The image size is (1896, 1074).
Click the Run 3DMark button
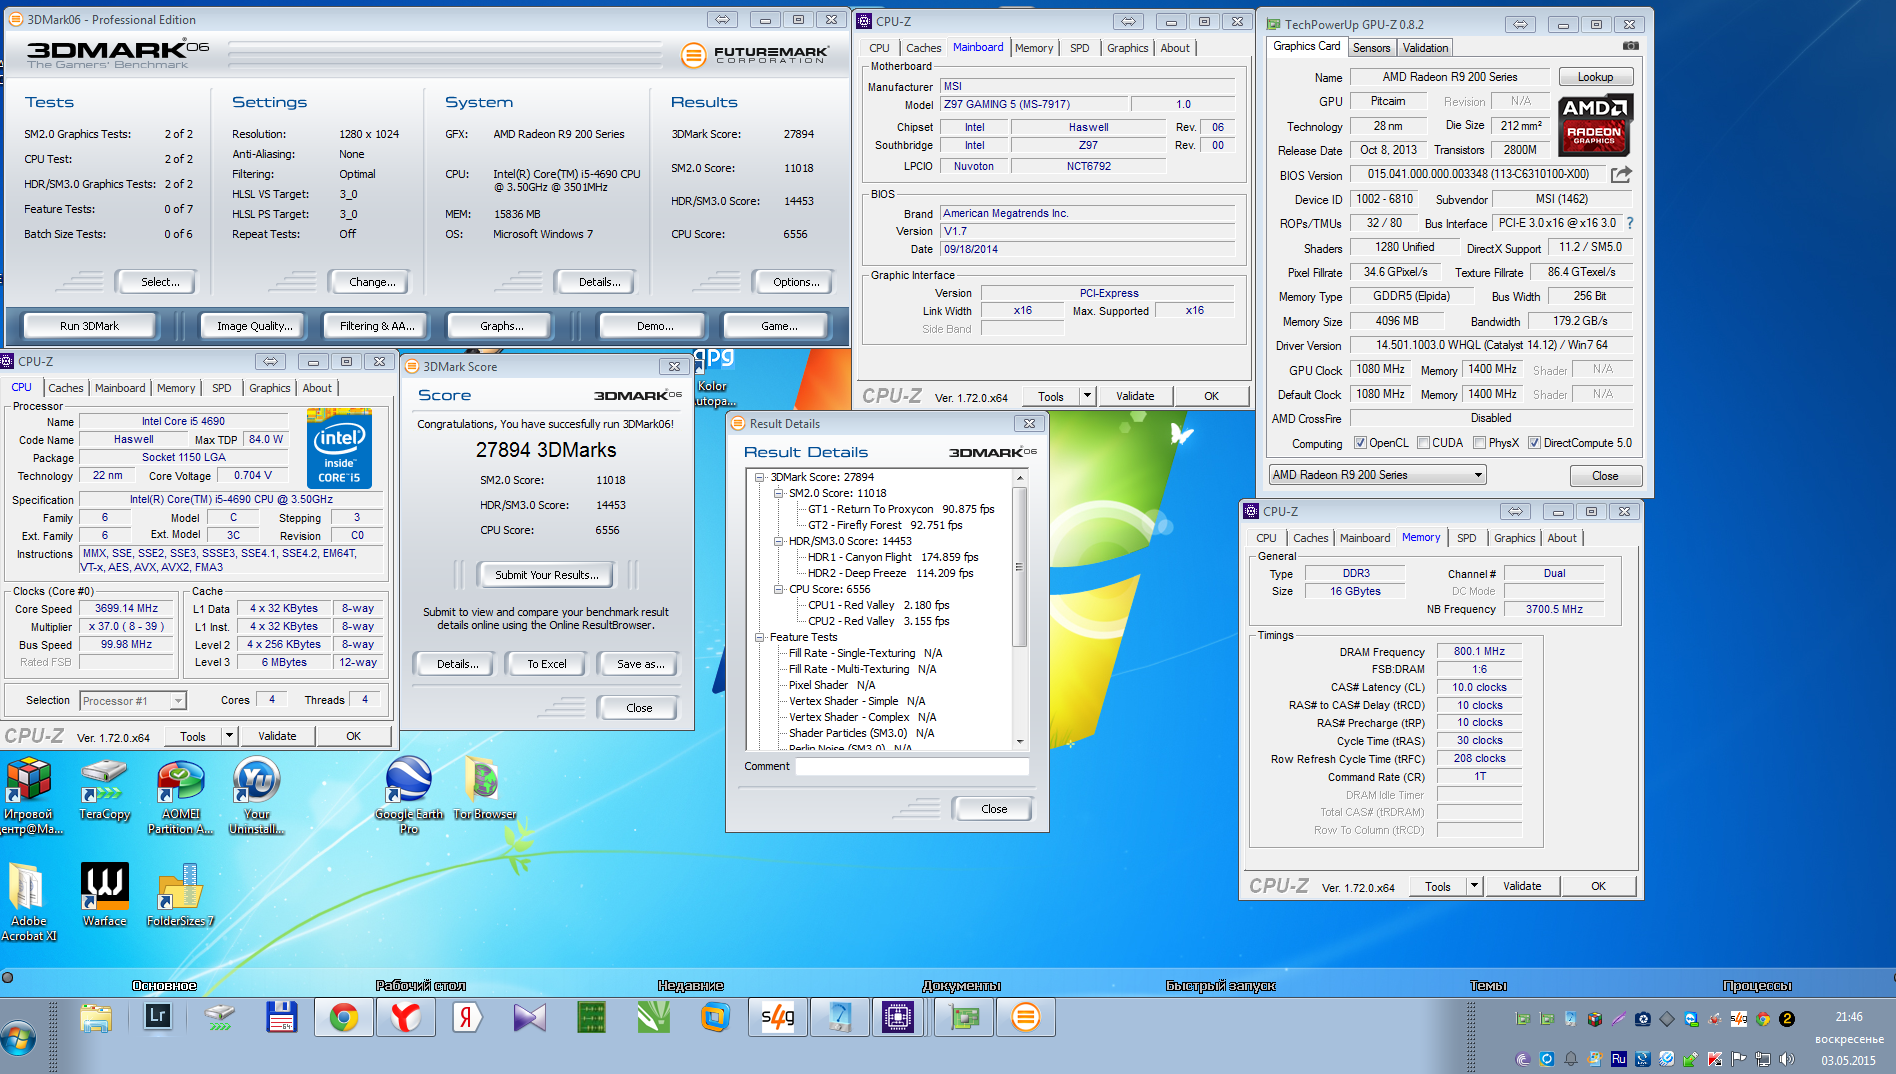(x=89, y=326)
